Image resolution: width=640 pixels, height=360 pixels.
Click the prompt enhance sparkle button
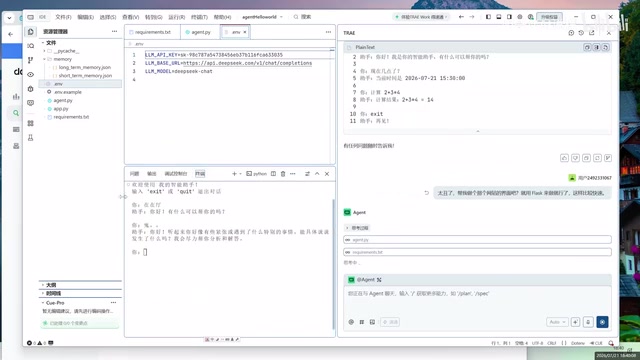click(x=576, y=322)
